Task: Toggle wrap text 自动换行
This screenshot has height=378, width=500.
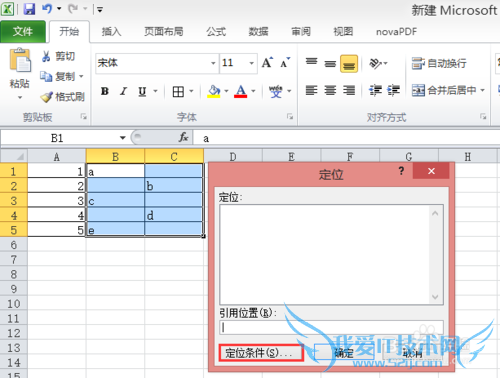Action: (x=439, y=63)
